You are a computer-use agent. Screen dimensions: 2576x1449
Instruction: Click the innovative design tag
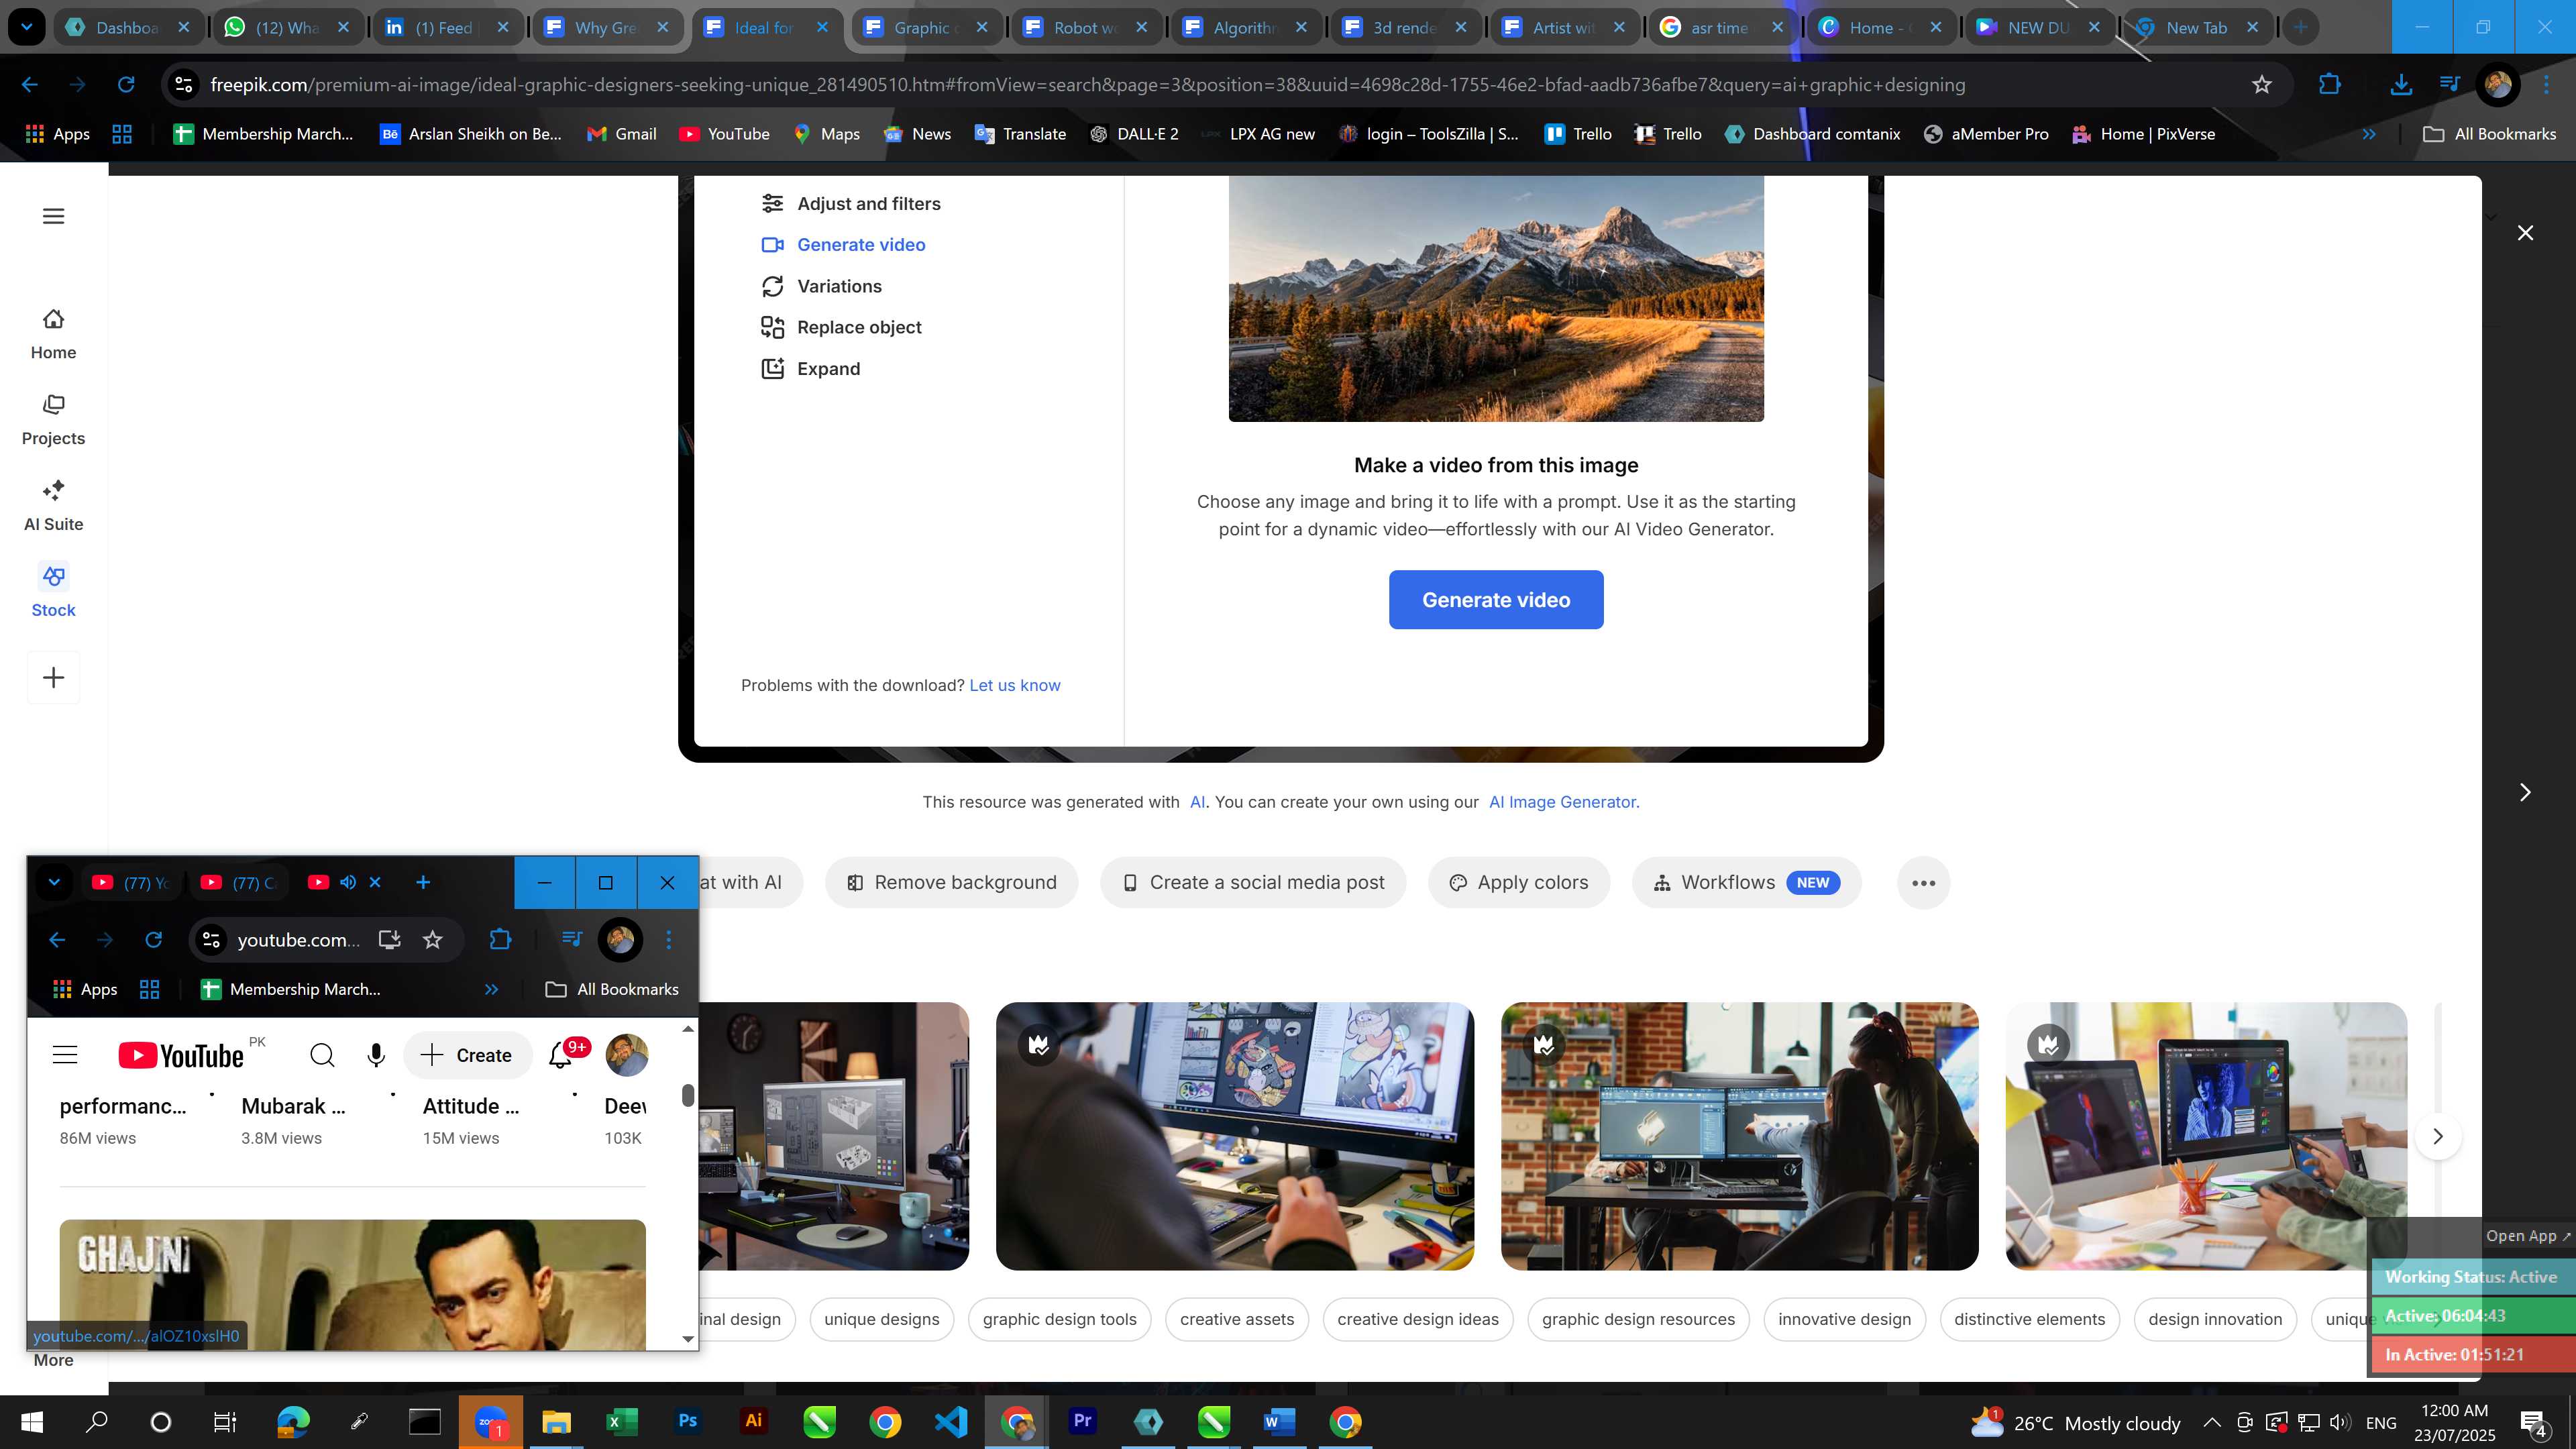1844,1320
